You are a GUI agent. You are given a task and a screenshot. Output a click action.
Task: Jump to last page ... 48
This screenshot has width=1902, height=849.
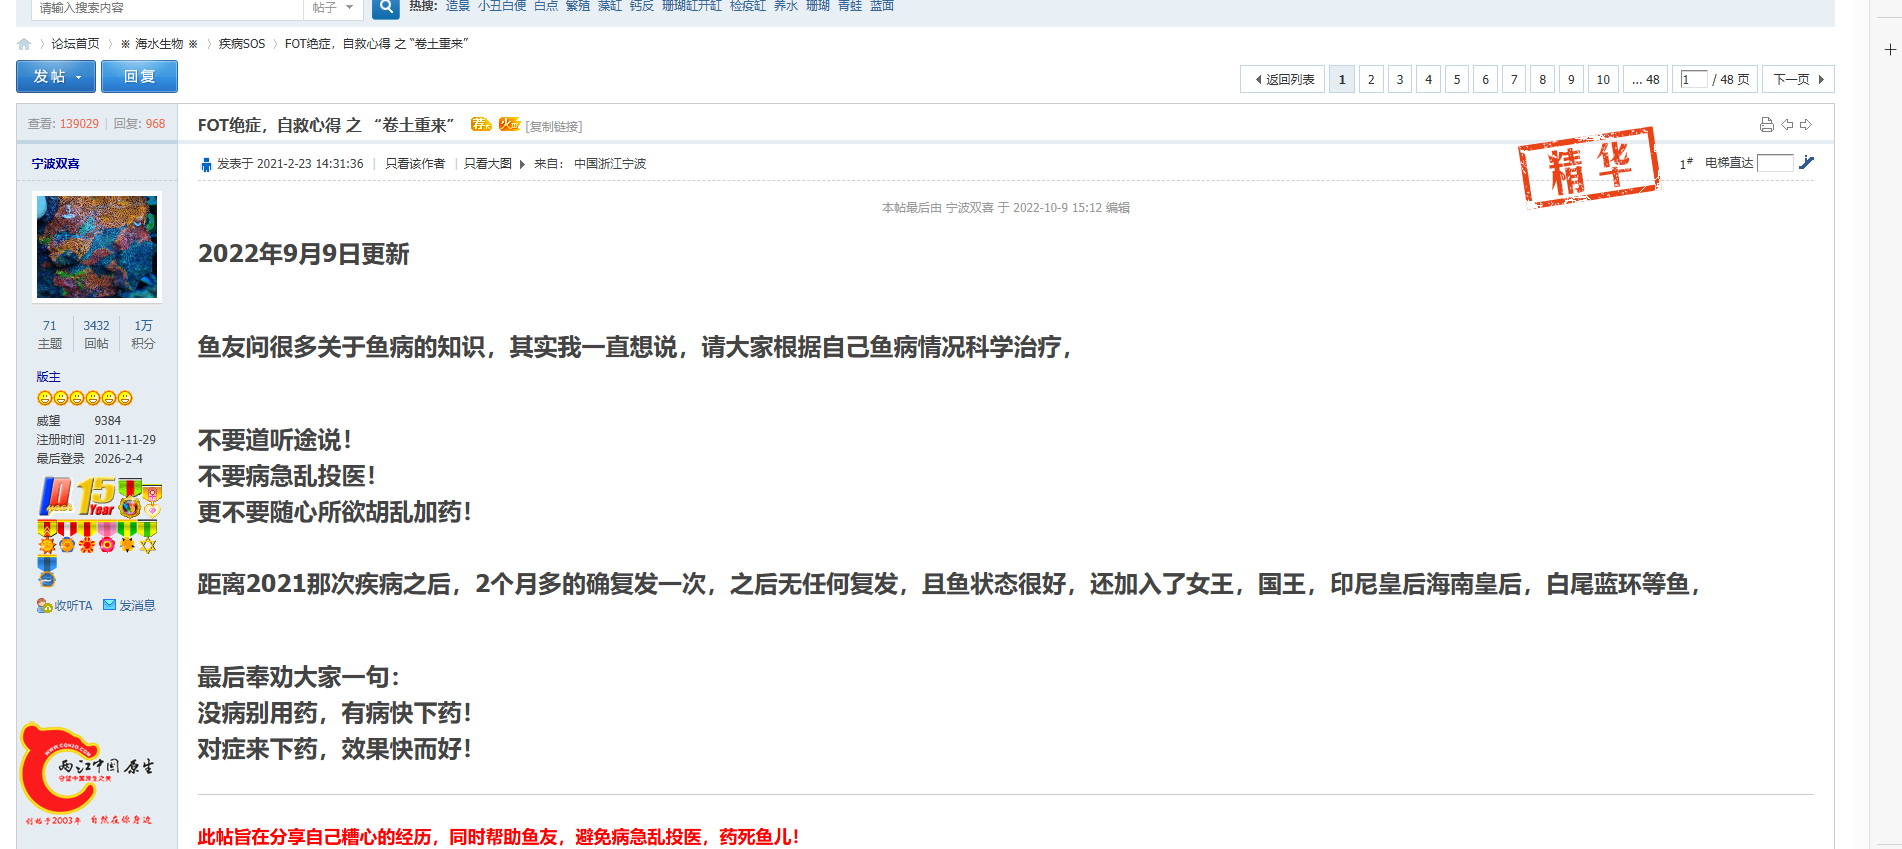(x=1646, y=79)
